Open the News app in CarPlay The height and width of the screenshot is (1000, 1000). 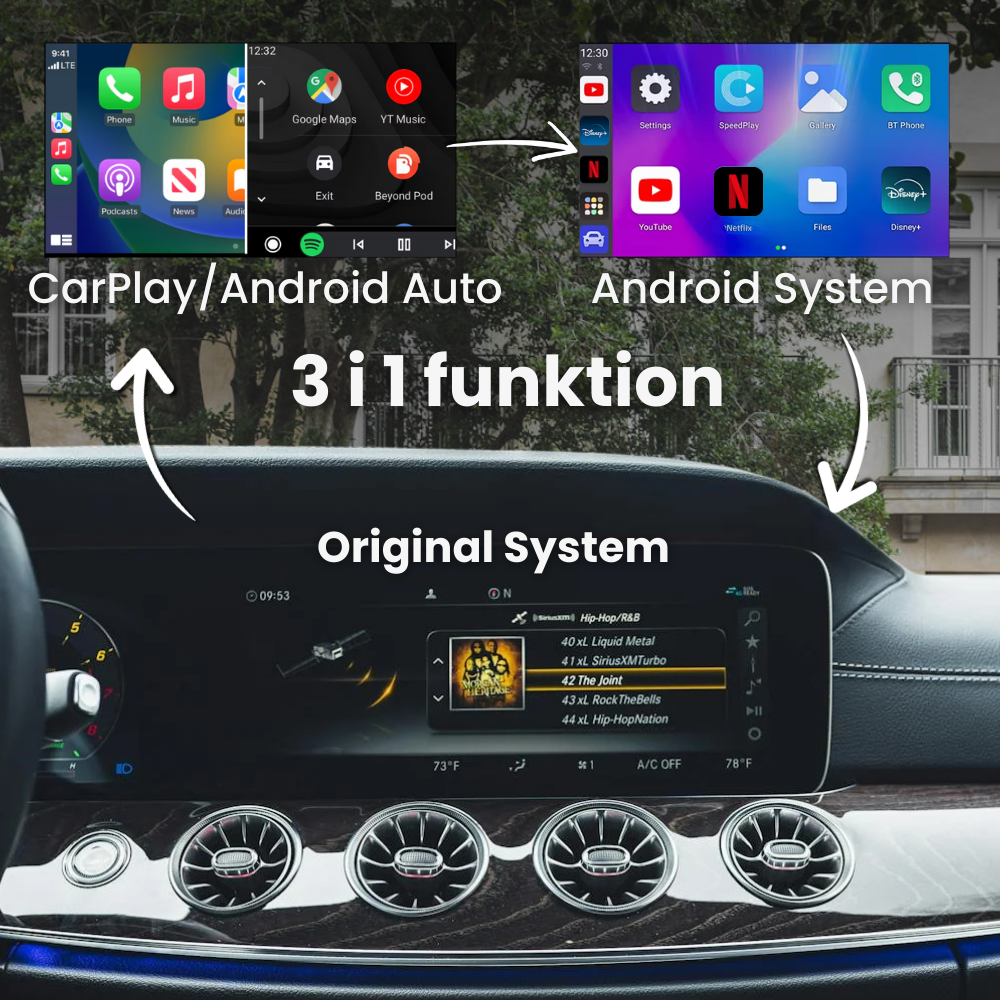pos(184,180)
